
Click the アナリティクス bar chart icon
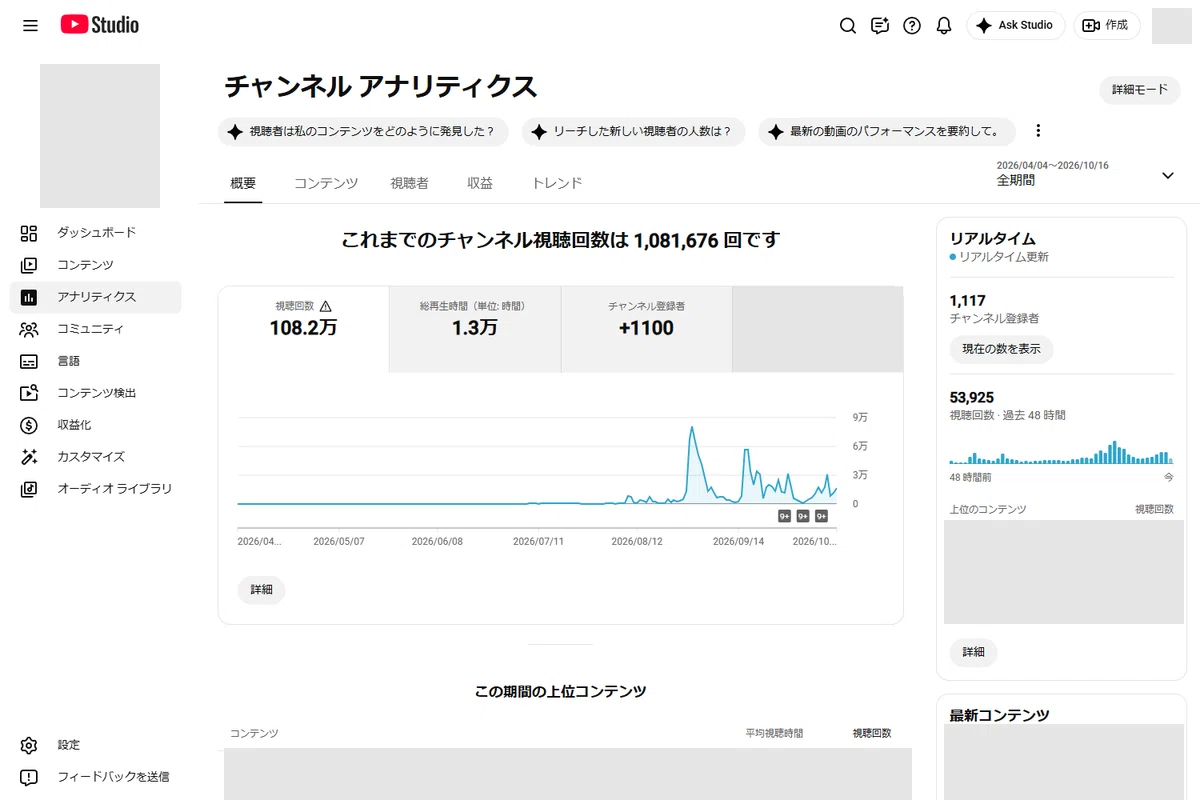pyautogui.click(x=29, y=297)
